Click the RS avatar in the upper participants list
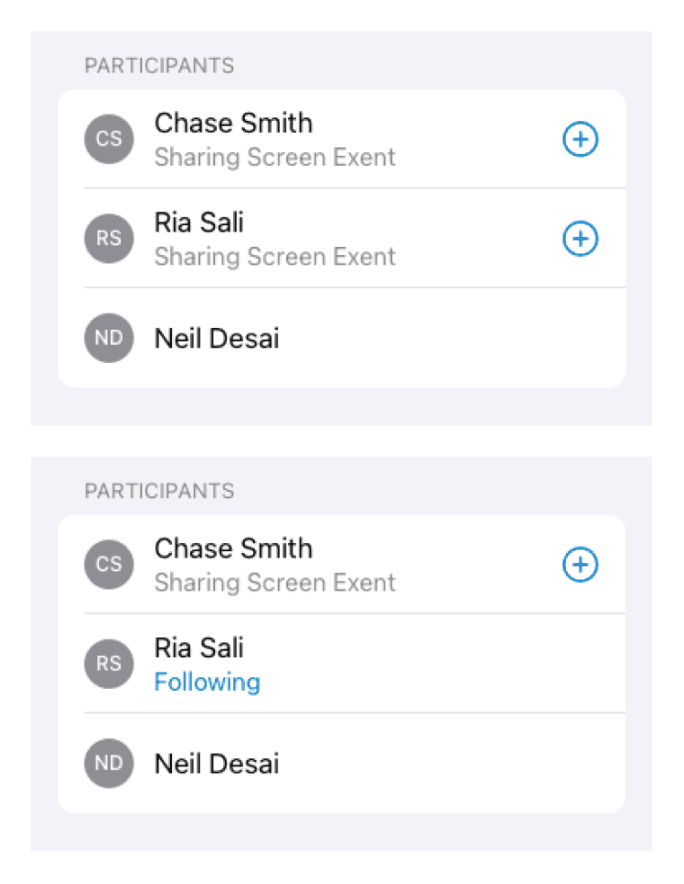Image resolution: width=684 pixels, height=884 pixels. pos(109,239)
